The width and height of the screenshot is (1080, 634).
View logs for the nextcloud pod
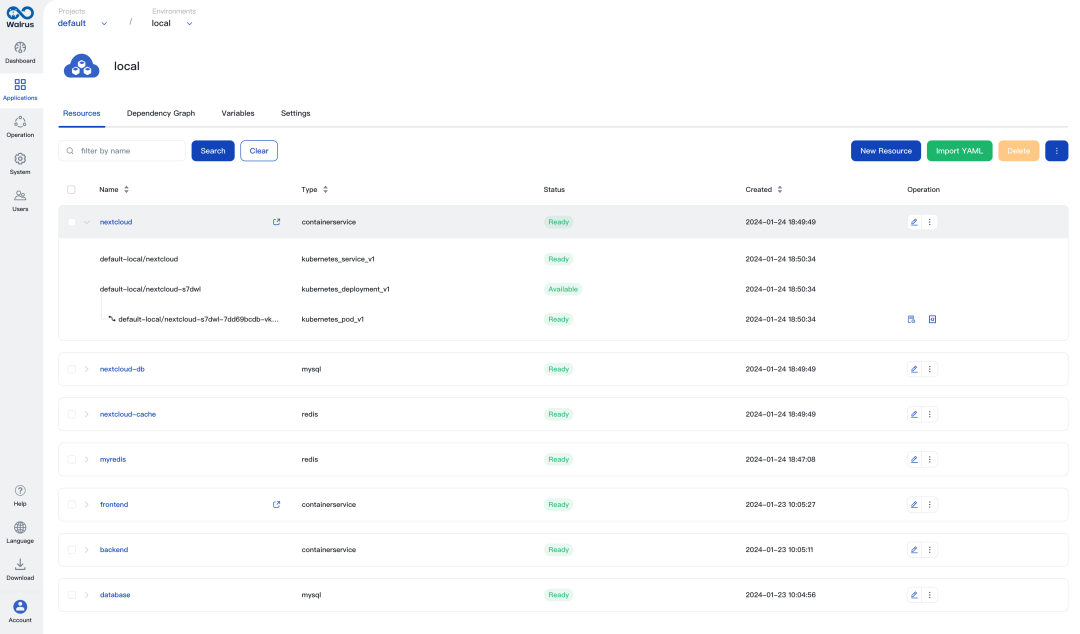[911, 319]
